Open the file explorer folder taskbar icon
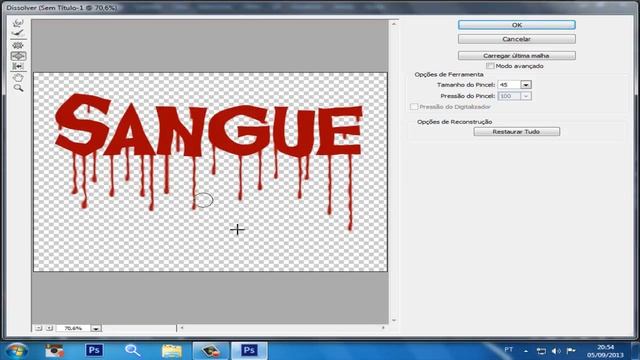The height and width of the screenshot is (360, 640). point(171,351)
